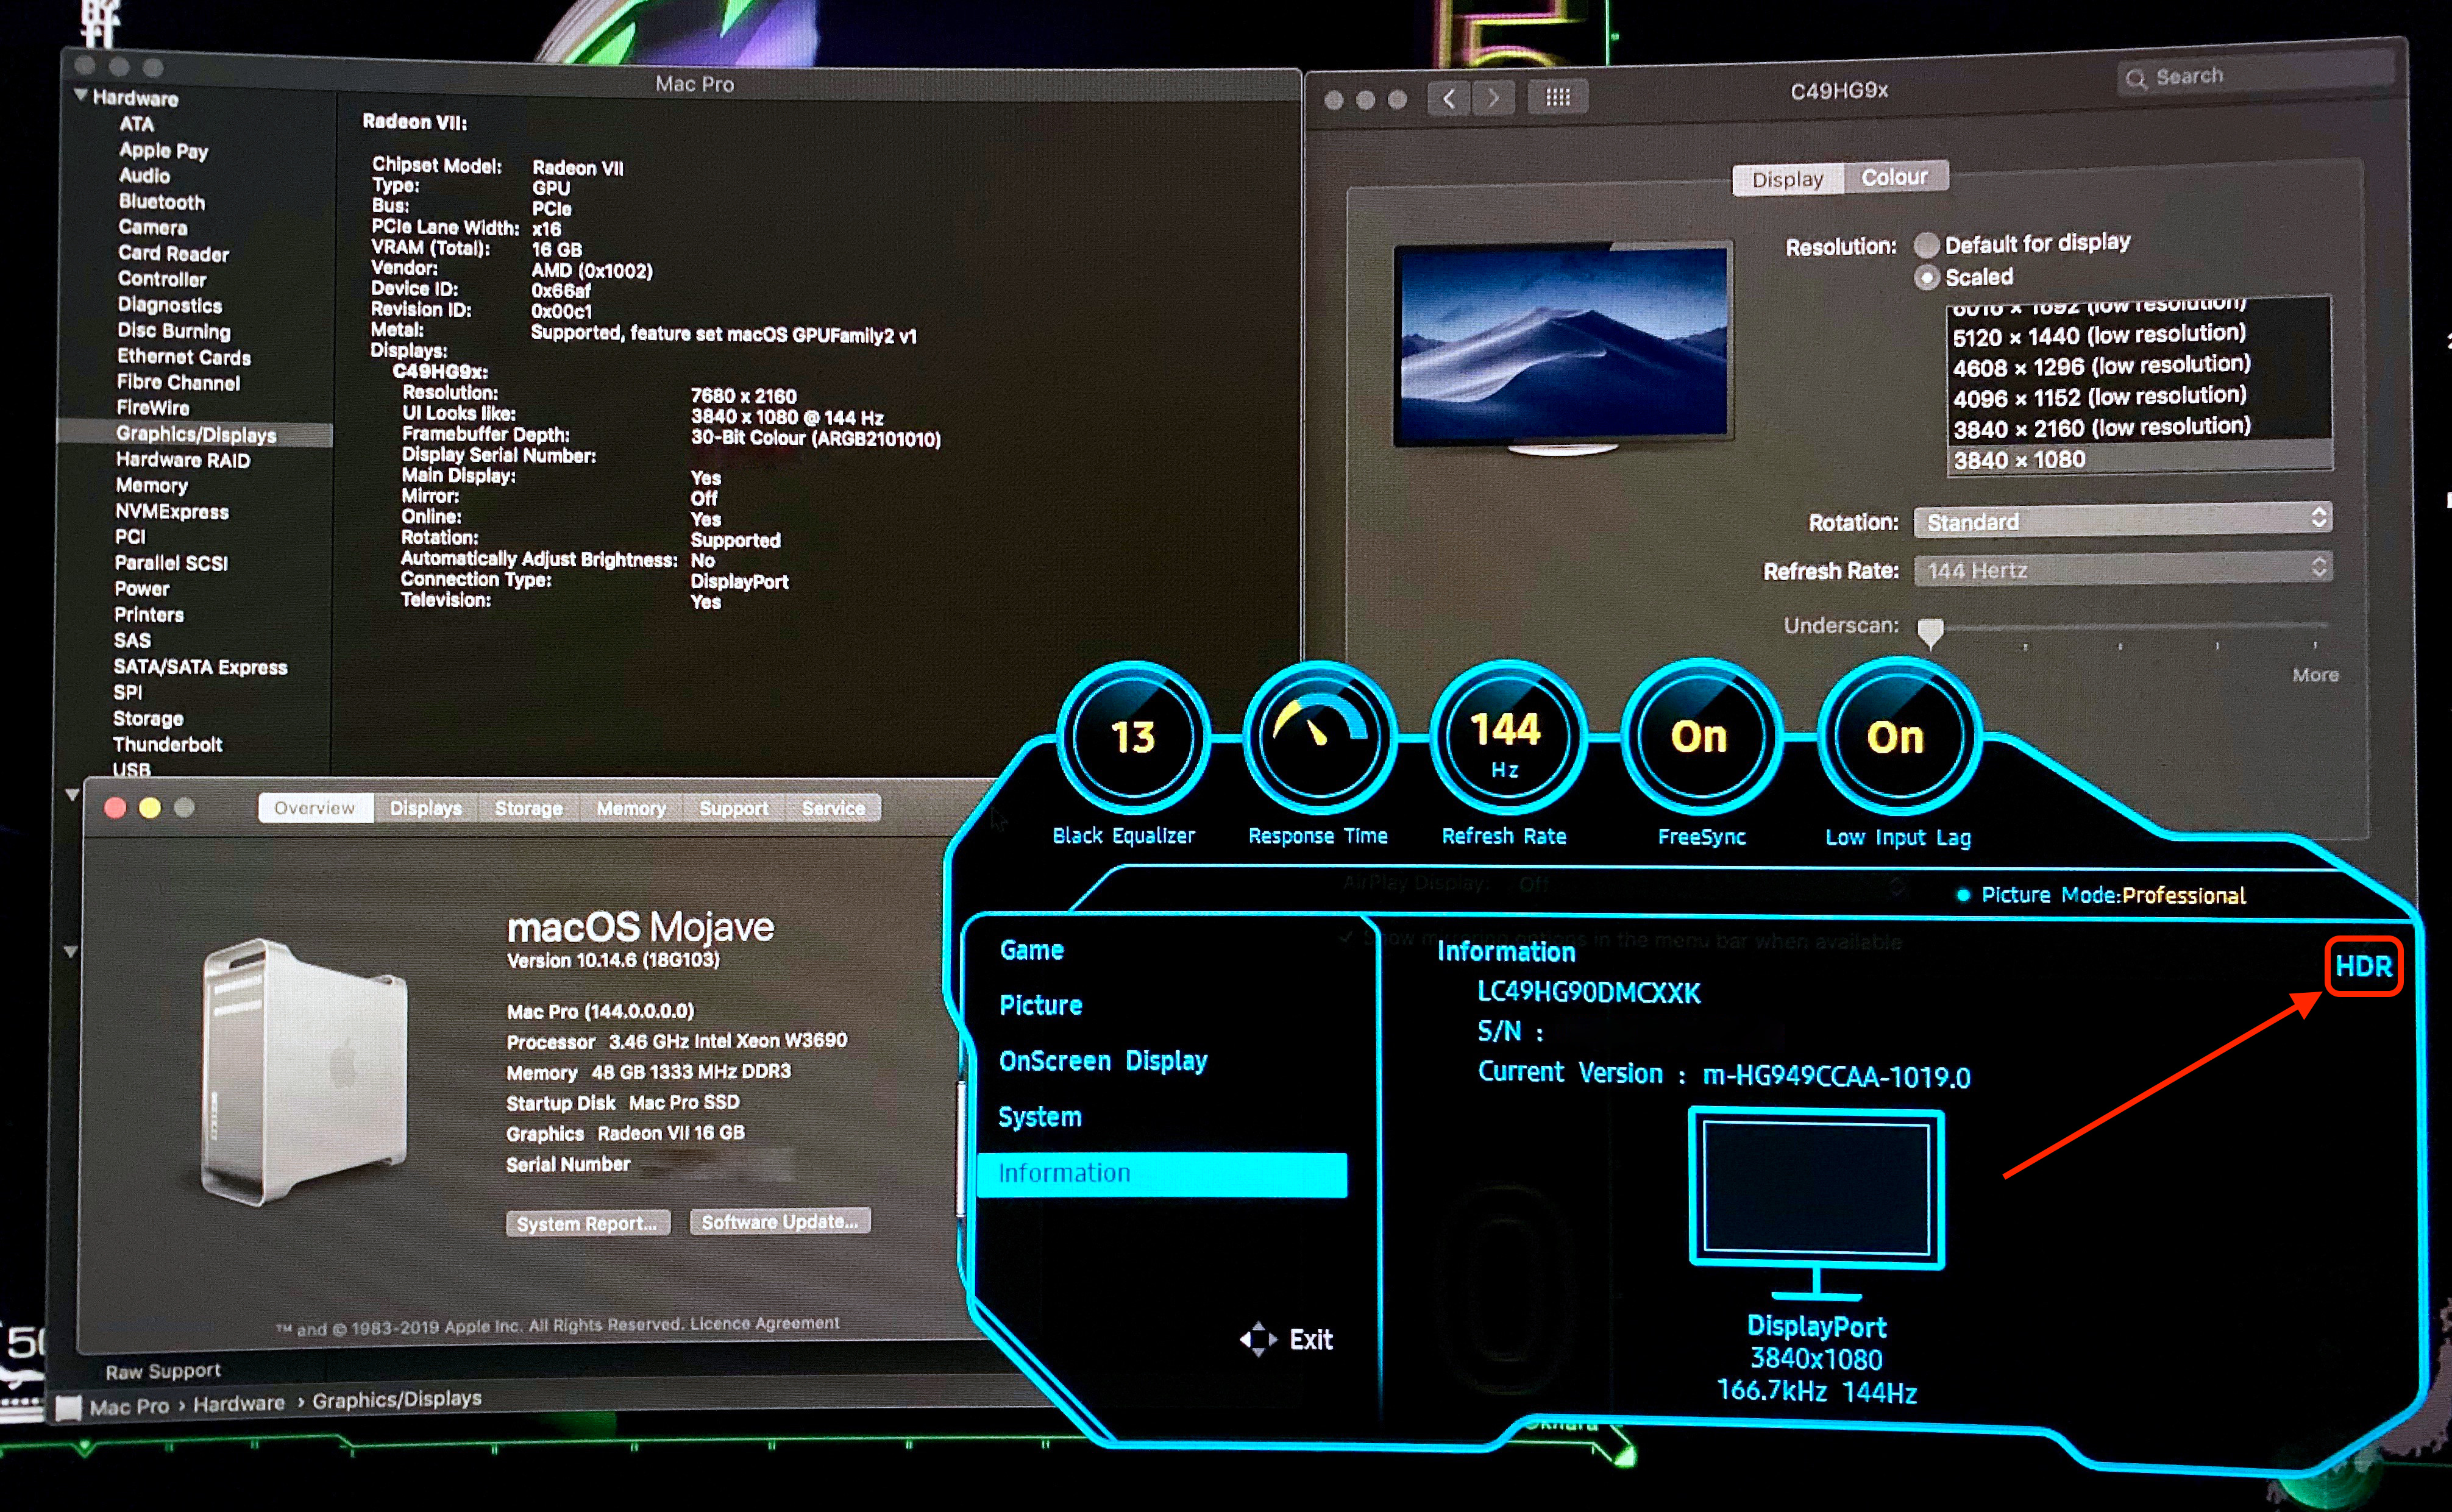Select SATA/SATA Express in the Hardware sidebar
The width and height of the screenshot is (2452, 1512).
click(200, 667)
